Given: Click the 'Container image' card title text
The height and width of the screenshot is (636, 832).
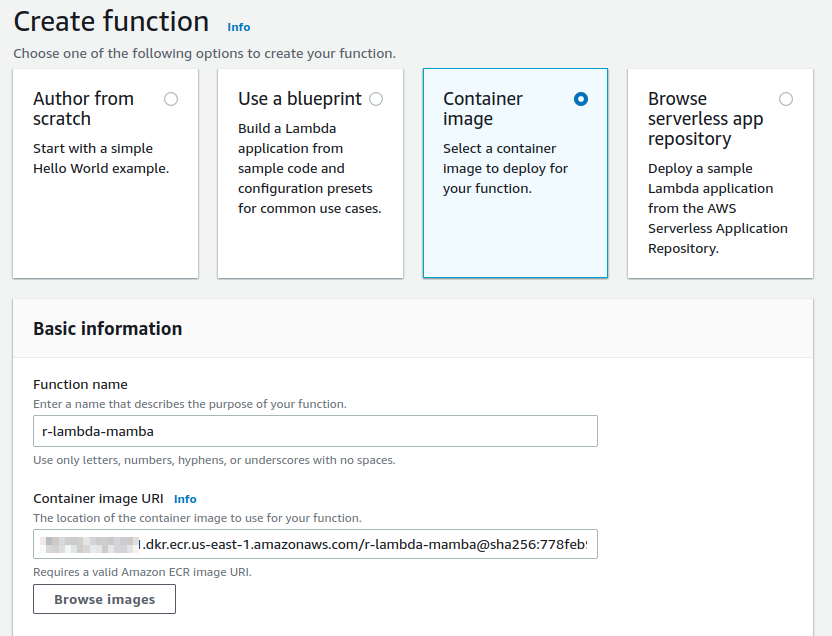Looking at the screenshot, I should coord(483,108).
